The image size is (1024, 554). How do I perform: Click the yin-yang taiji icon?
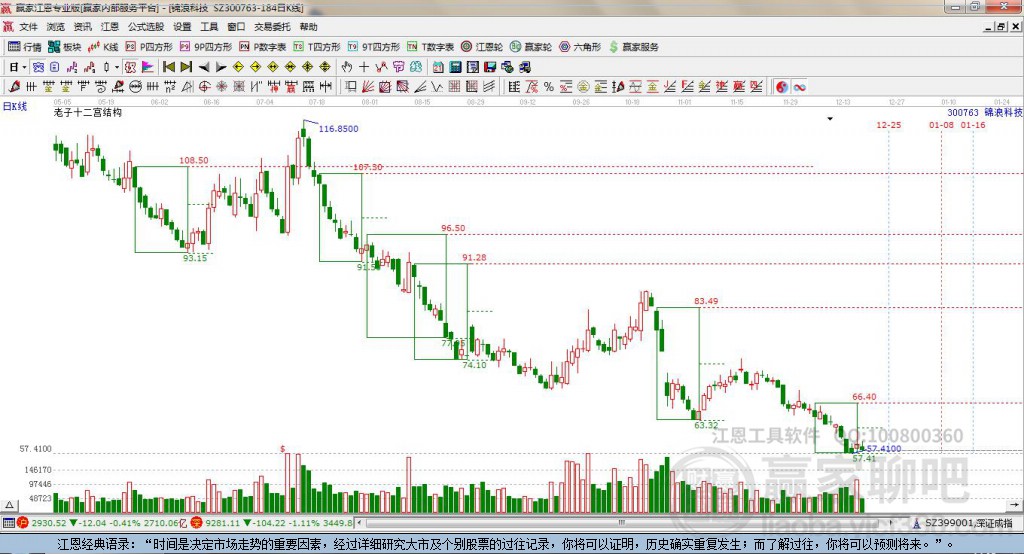point(782,87)
